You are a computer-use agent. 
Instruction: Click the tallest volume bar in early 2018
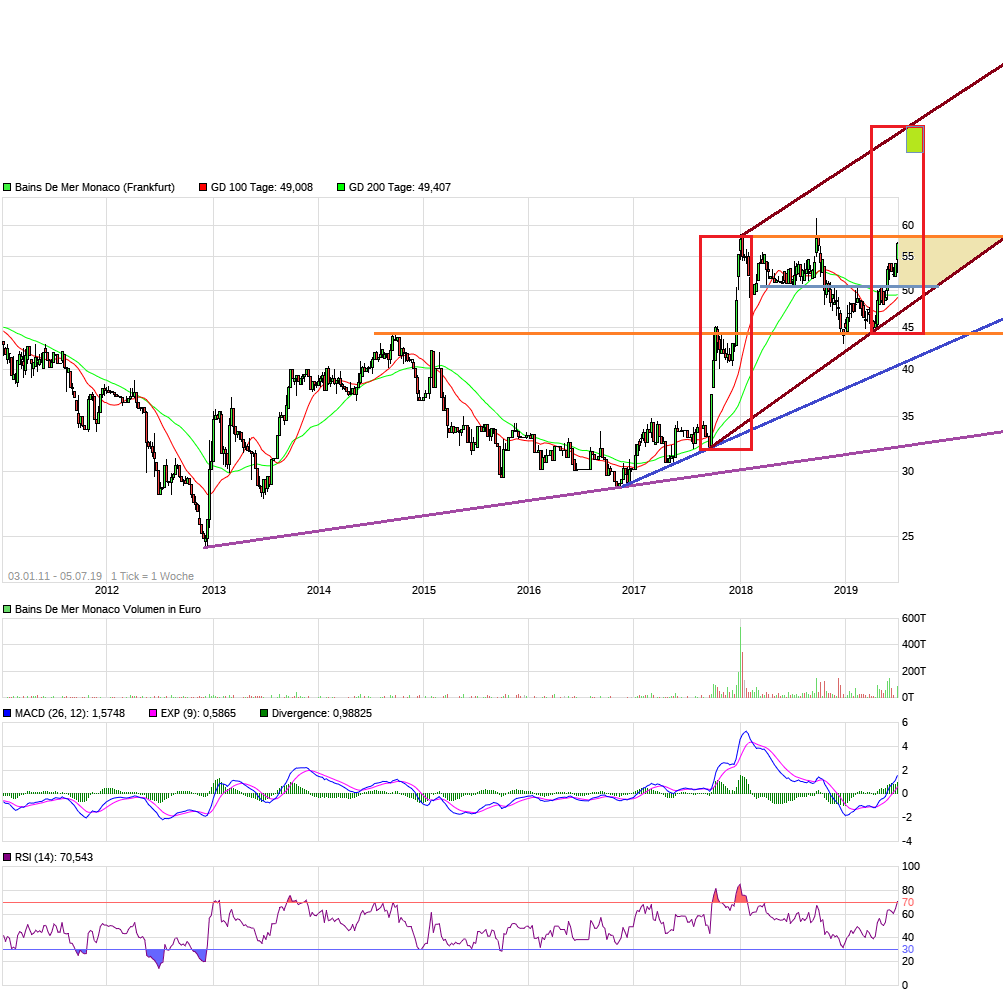(x=741, y=662)
